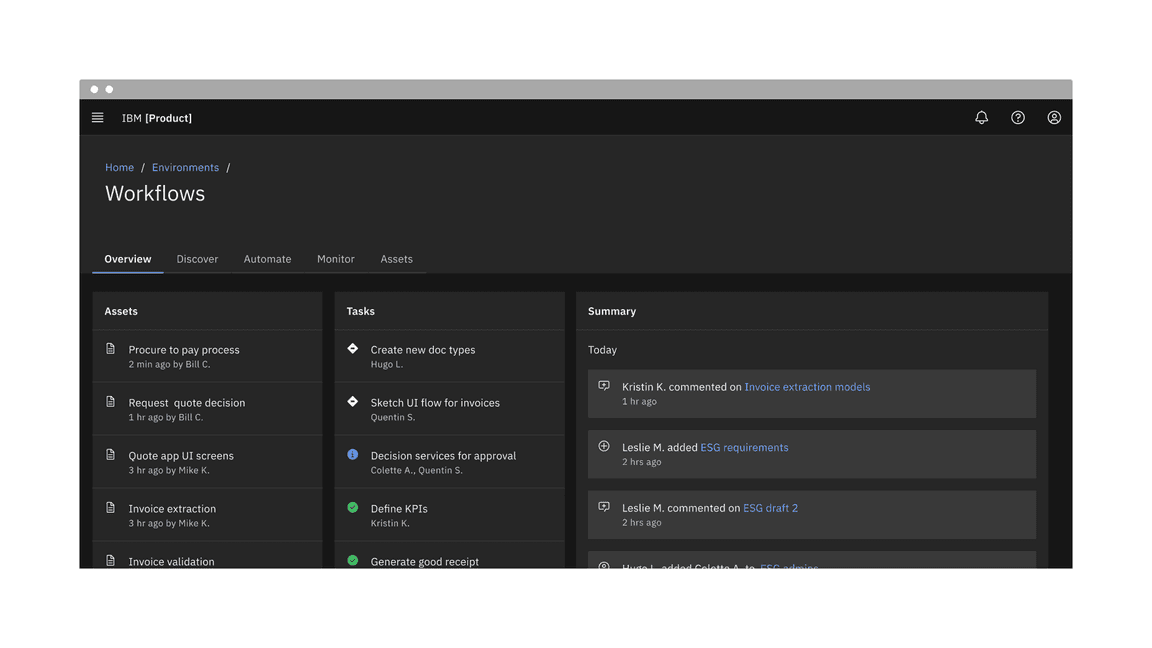The width and height of the screenshot is (1152, 648).
Task: Open the user profile avatar icon
Action: point(1054,118)
